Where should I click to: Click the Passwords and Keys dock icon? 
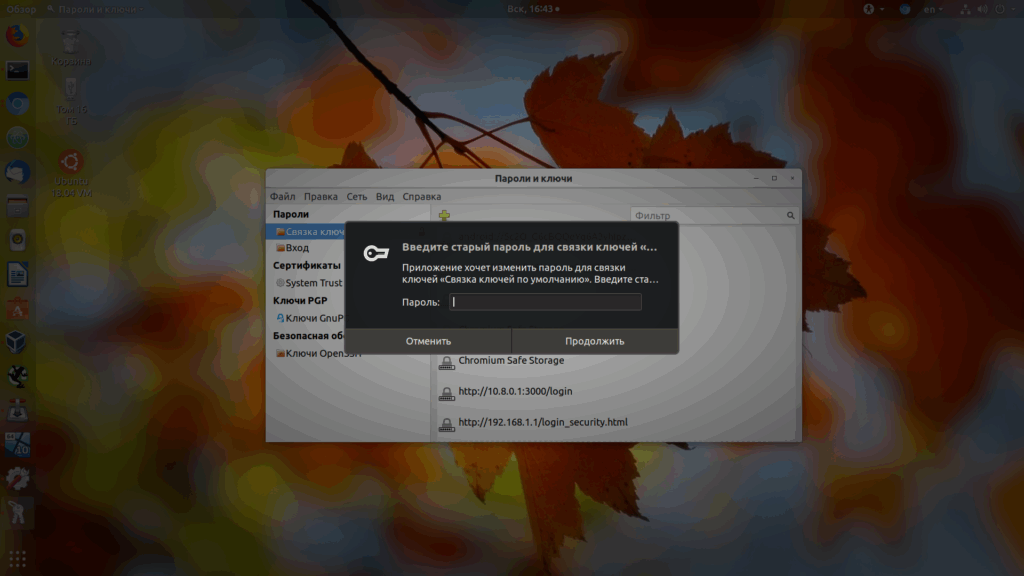[18, 513]
